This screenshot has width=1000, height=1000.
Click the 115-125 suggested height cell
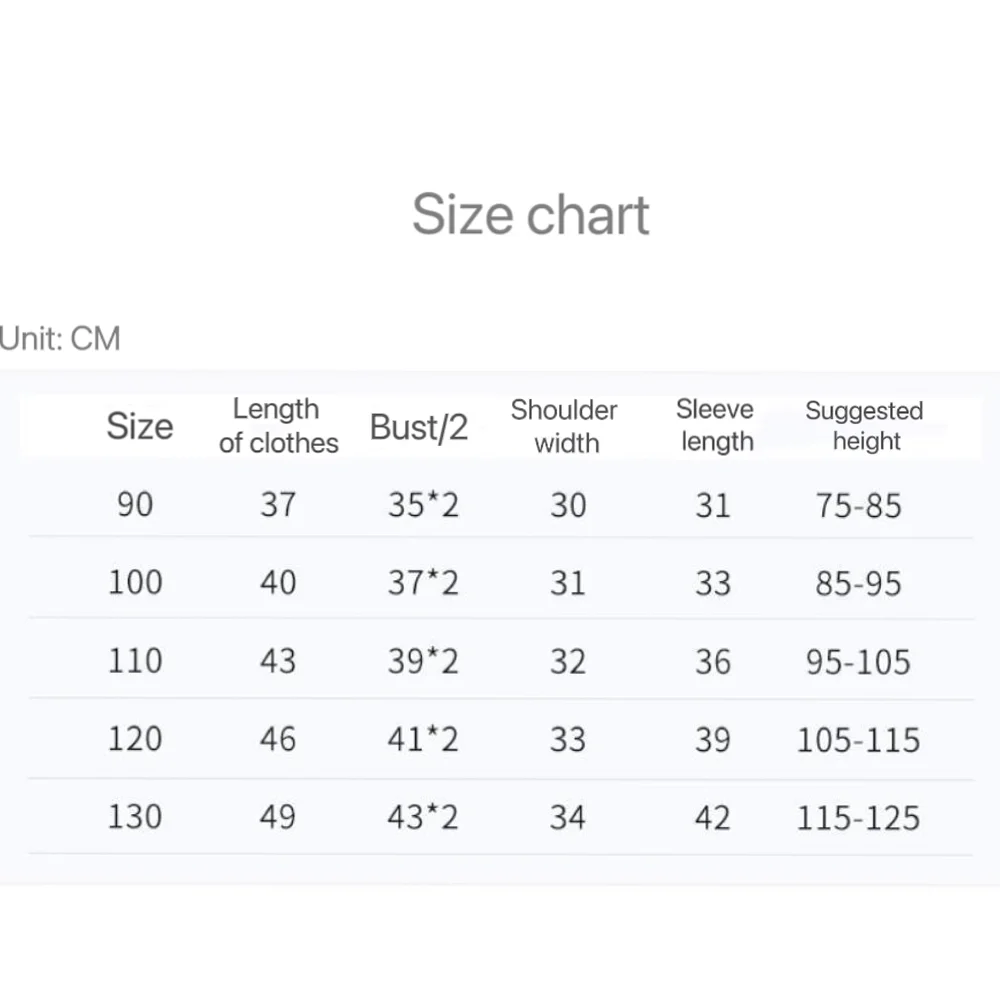point(858,819)
